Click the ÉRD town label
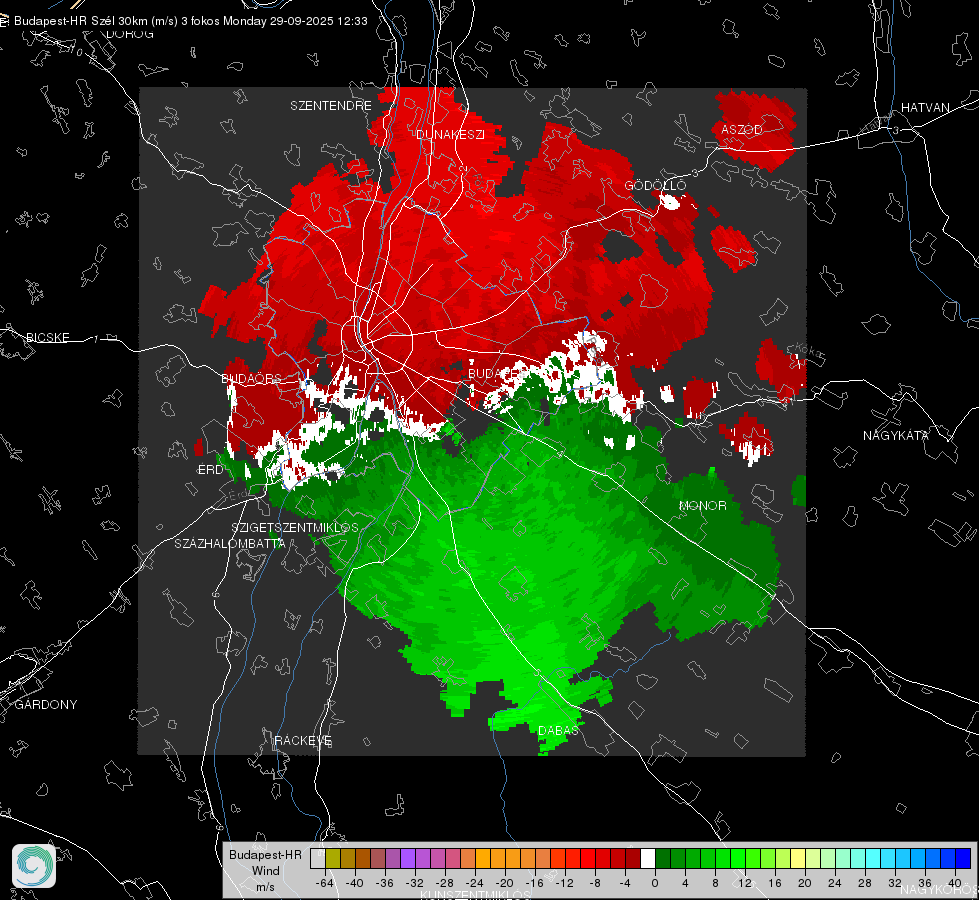Viewport: 979px width, 900px height. point(210,470)
